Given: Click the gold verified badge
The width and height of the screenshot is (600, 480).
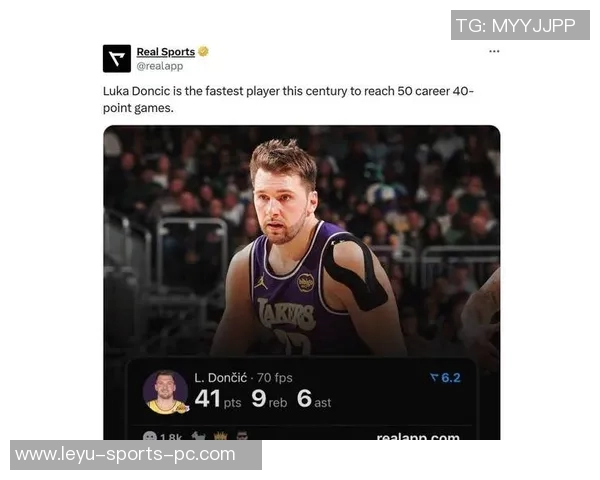Looking at the screenshot, I should click(x=204, y=51).
